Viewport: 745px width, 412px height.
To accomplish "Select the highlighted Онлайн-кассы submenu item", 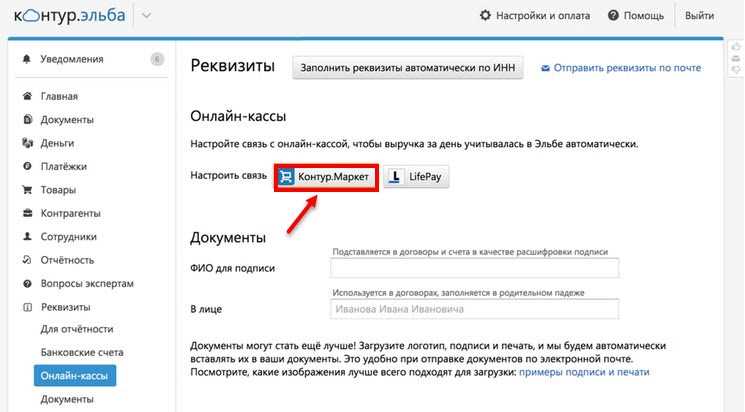I will point(75,375).
